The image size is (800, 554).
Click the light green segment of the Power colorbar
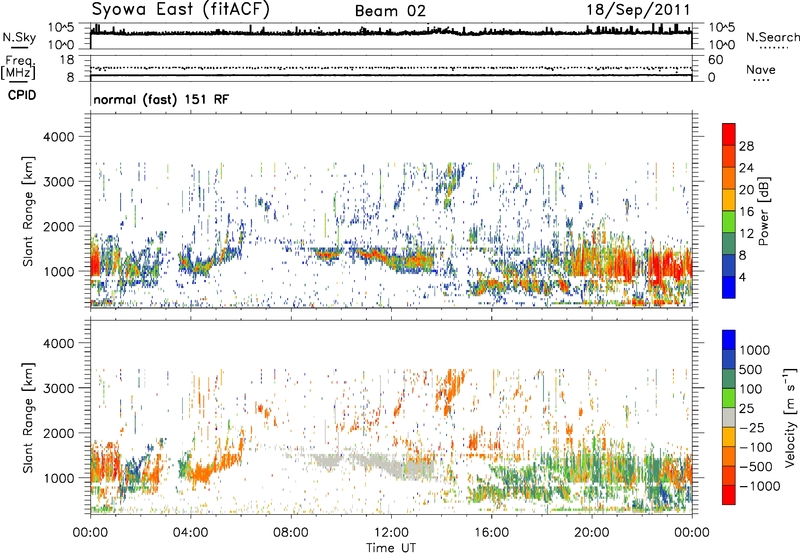729,221
